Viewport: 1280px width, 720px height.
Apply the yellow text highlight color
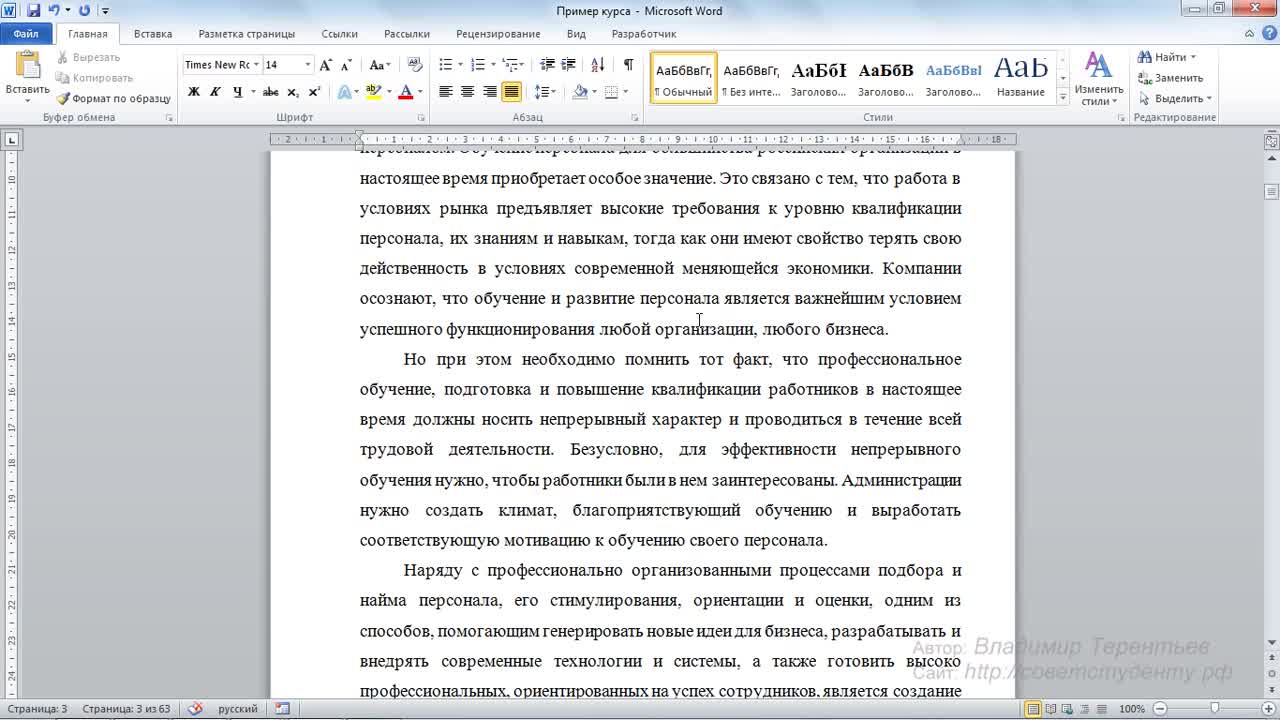[373, 92]
